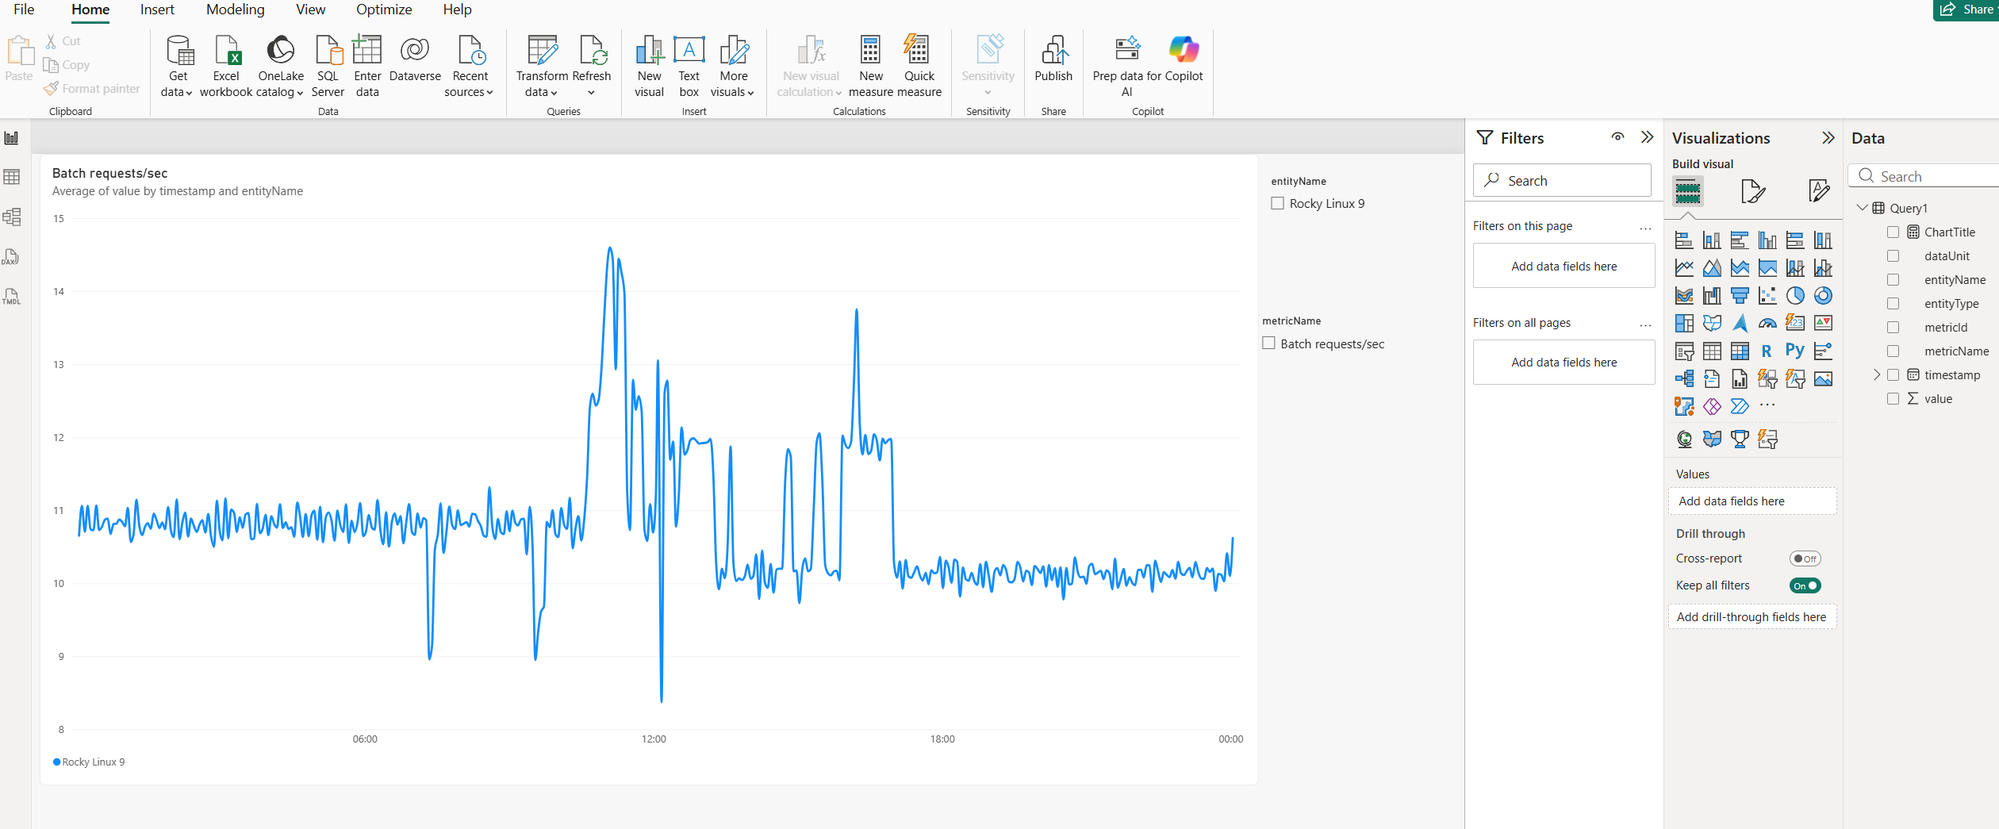Open Report view in left sidebar

tap(12, 138)
